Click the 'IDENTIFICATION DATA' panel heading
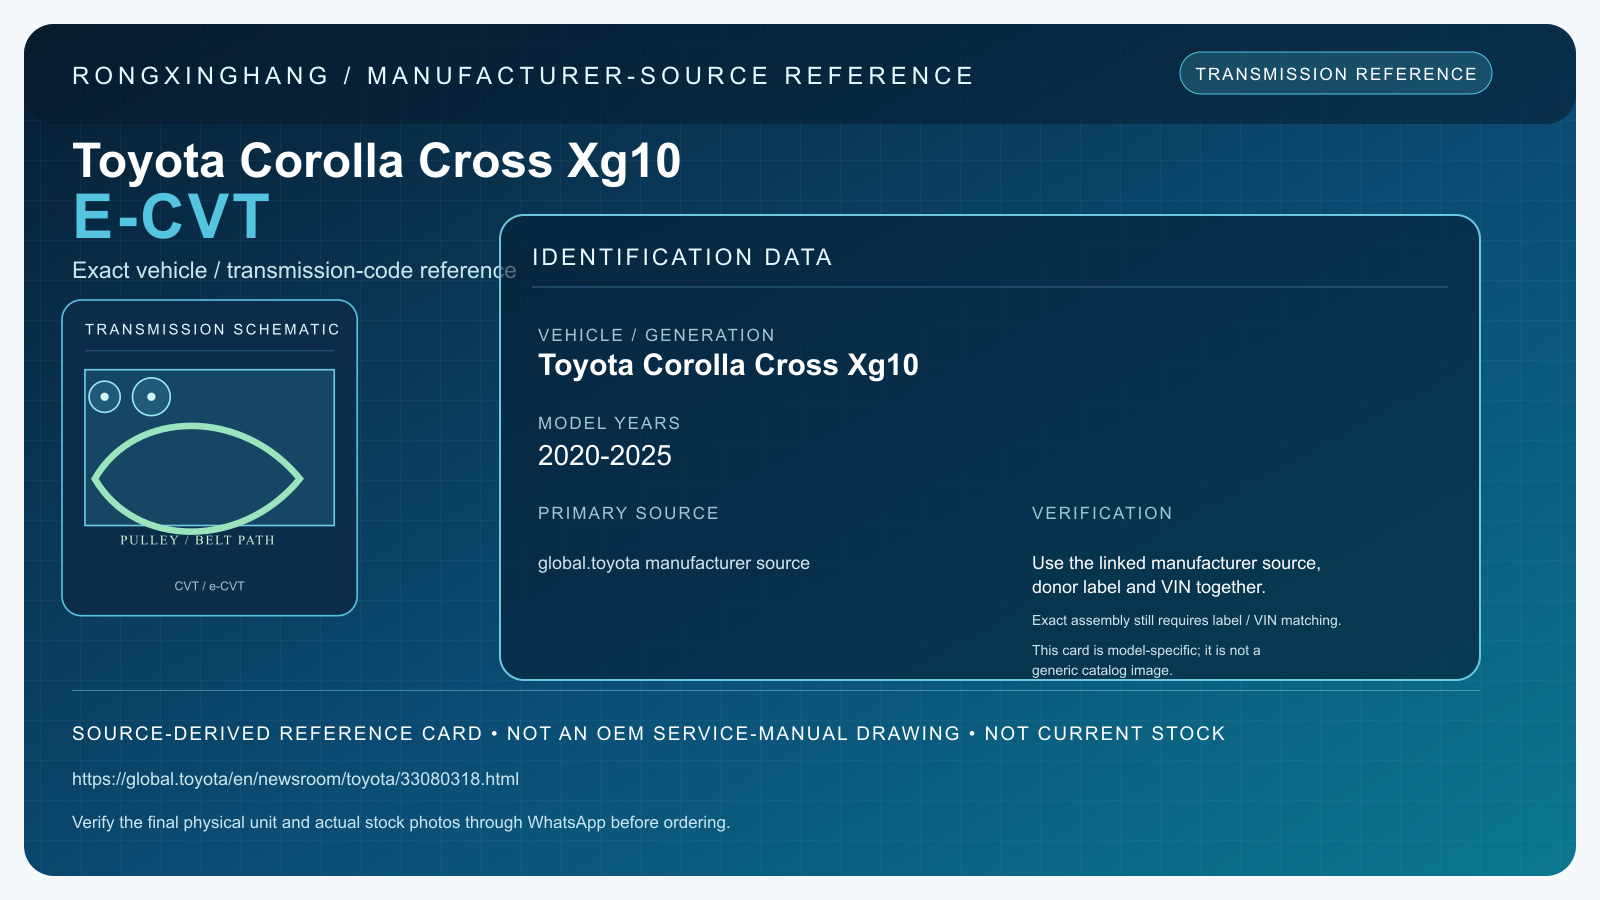Image resolution: width=1600 pixels, height=900 pixels. [682, 257]
